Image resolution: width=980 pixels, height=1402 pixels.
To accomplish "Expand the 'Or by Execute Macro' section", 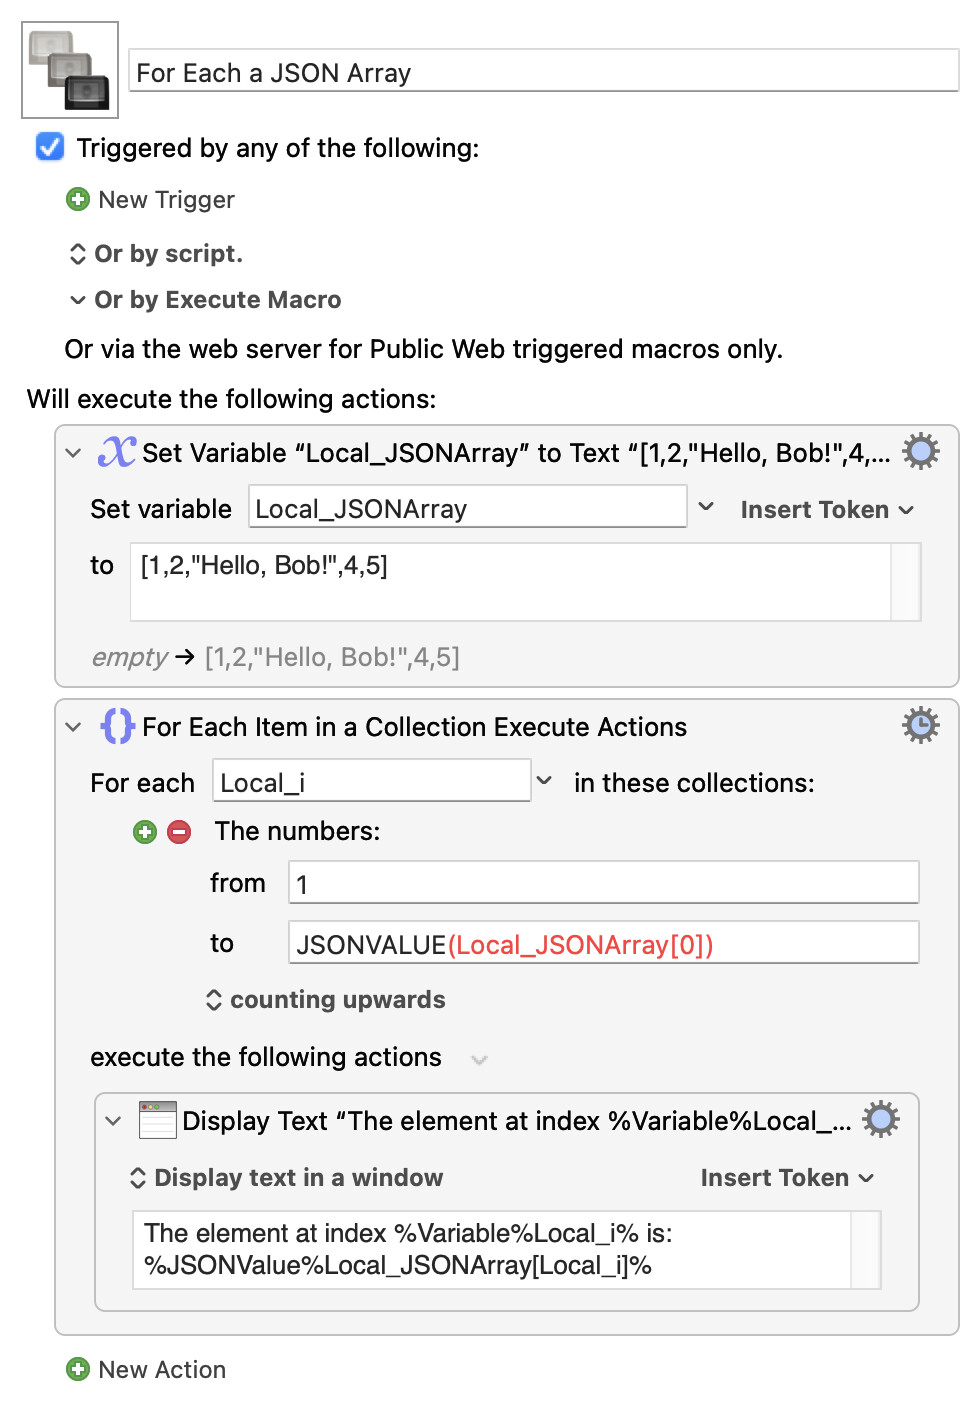I will [x=78, y=300].
